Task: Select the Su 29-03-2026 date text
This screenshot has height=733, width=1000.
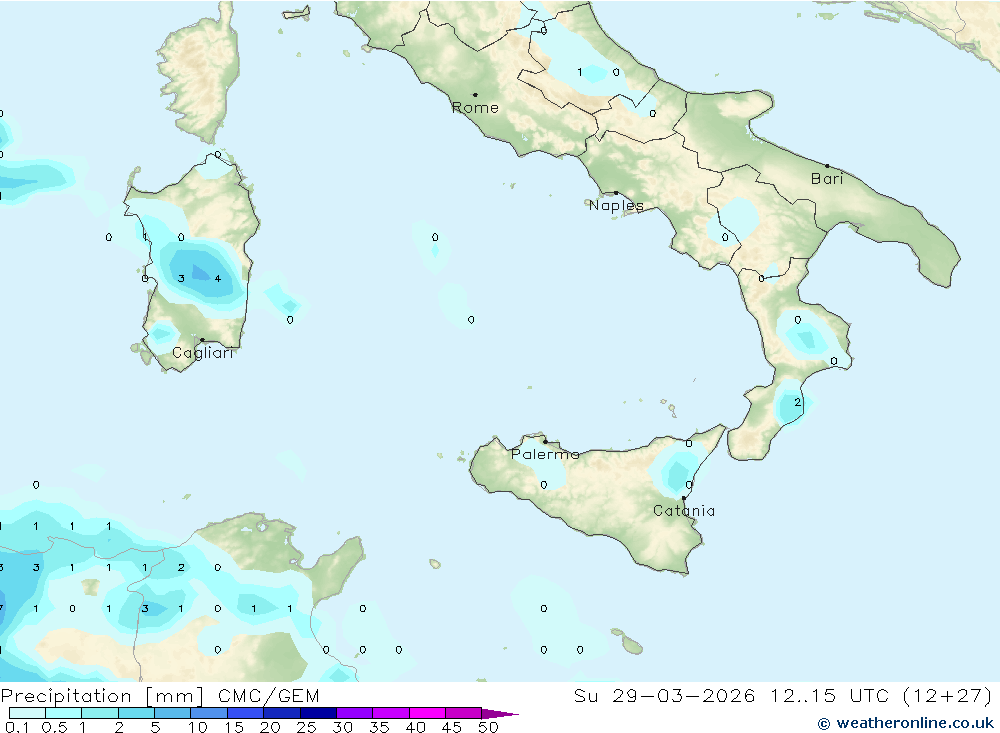Action: 665,695
